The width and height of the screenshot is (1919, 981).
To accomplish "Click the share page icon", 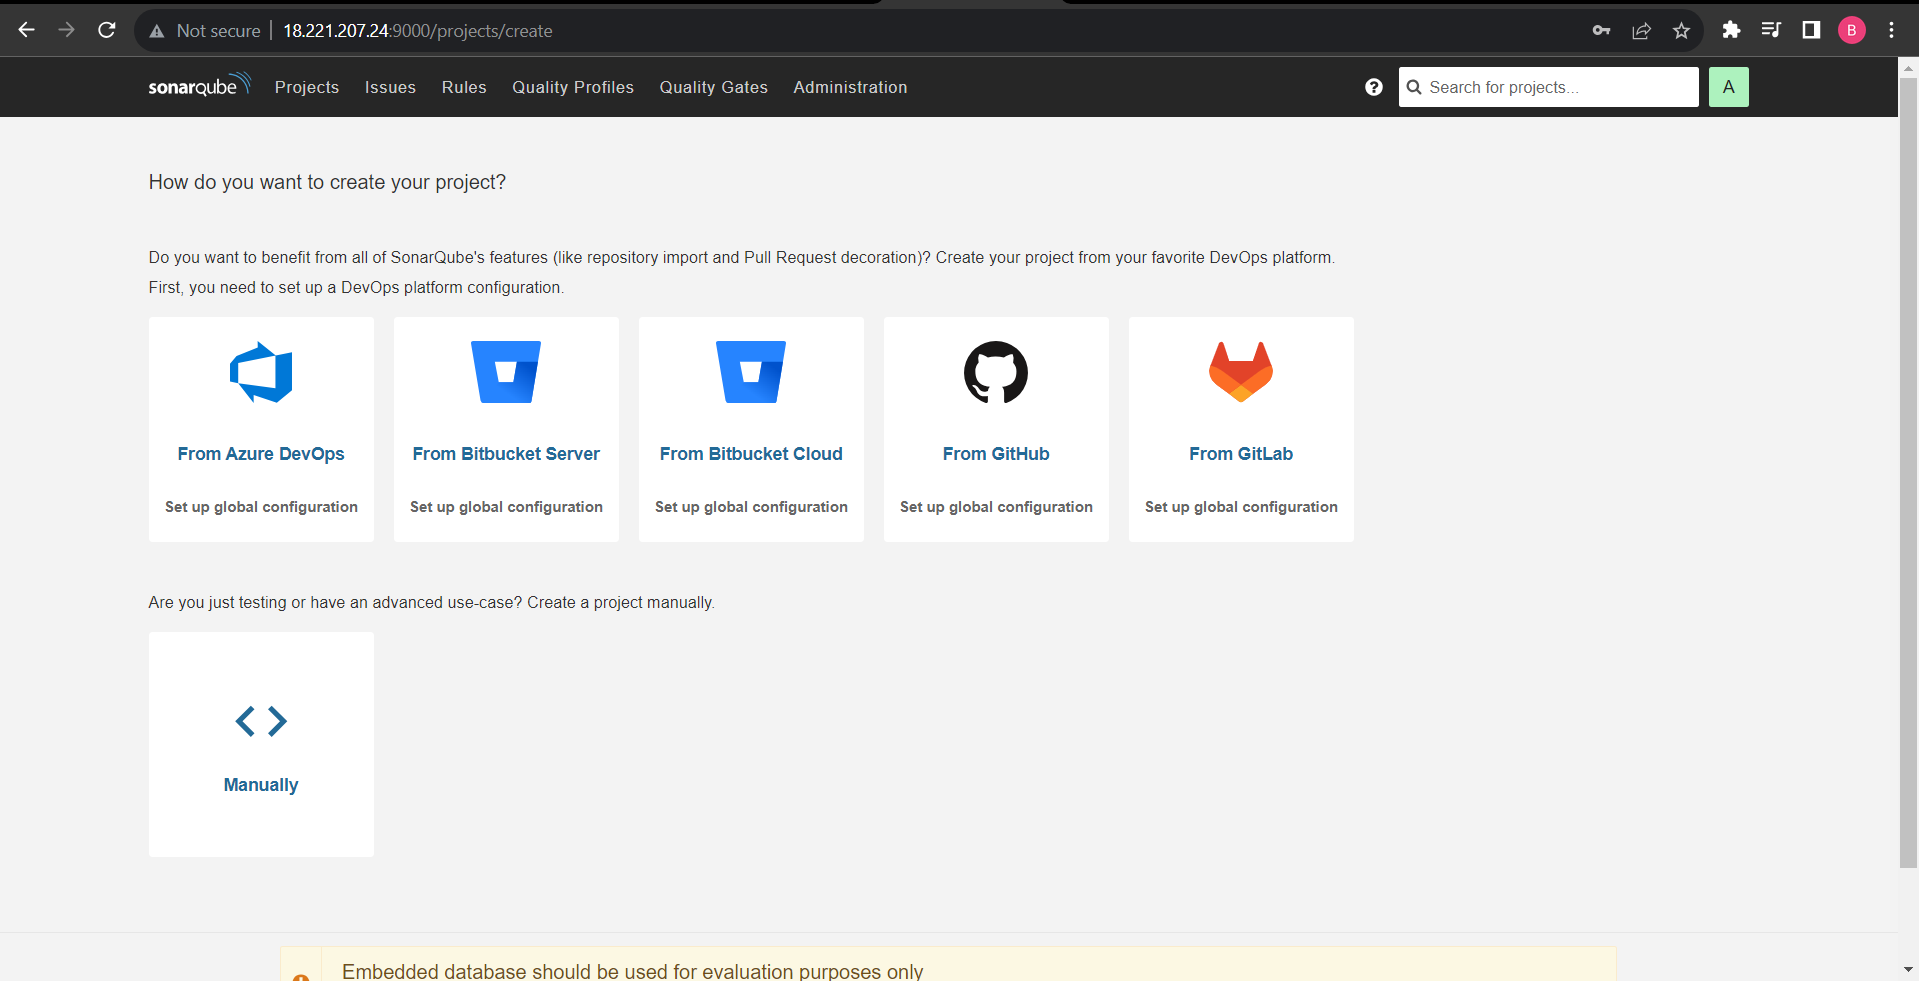I will tap(1641, 30).
